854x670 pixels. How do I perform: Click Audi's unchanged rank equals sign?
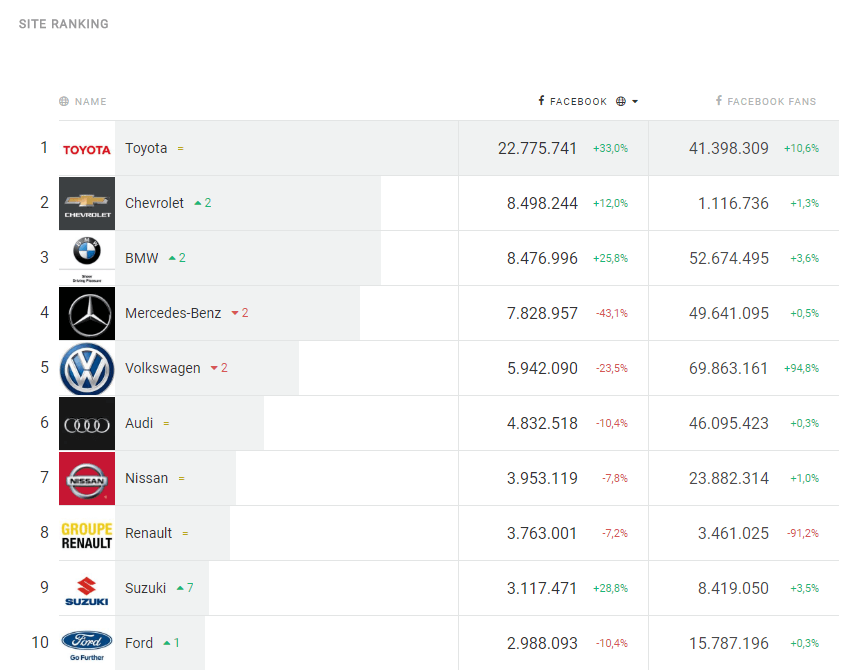click(x=166, y=423)
